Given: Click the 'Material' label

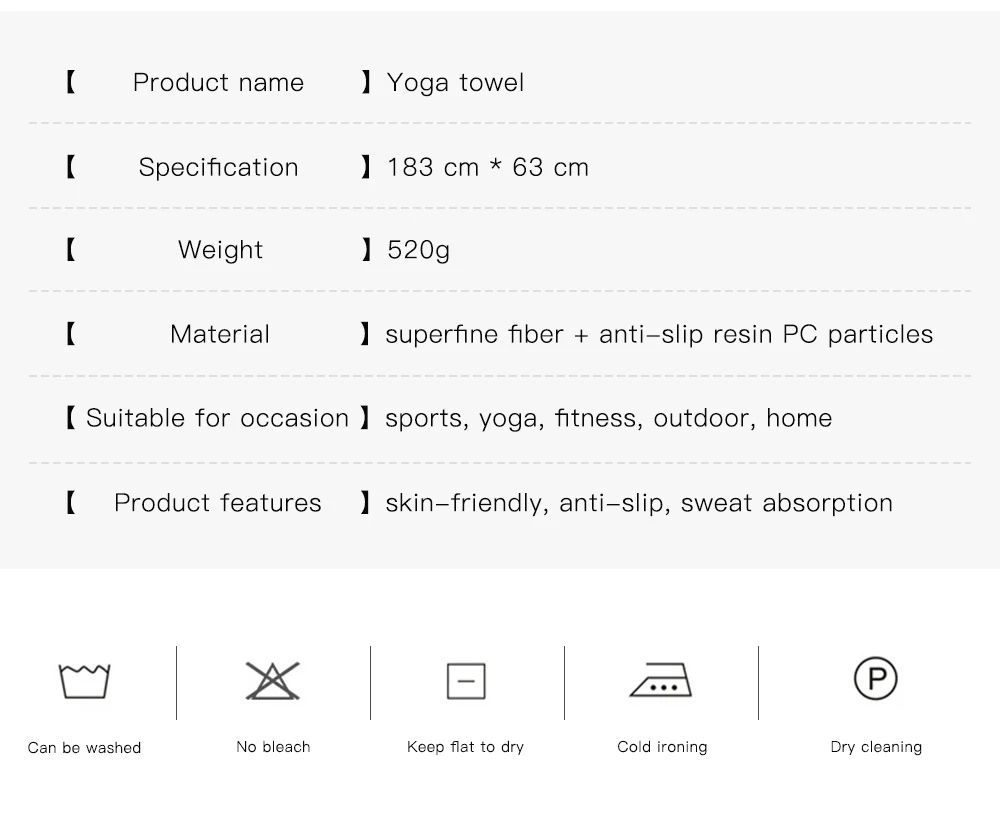Looking at the screenshot, I should 220,334.
